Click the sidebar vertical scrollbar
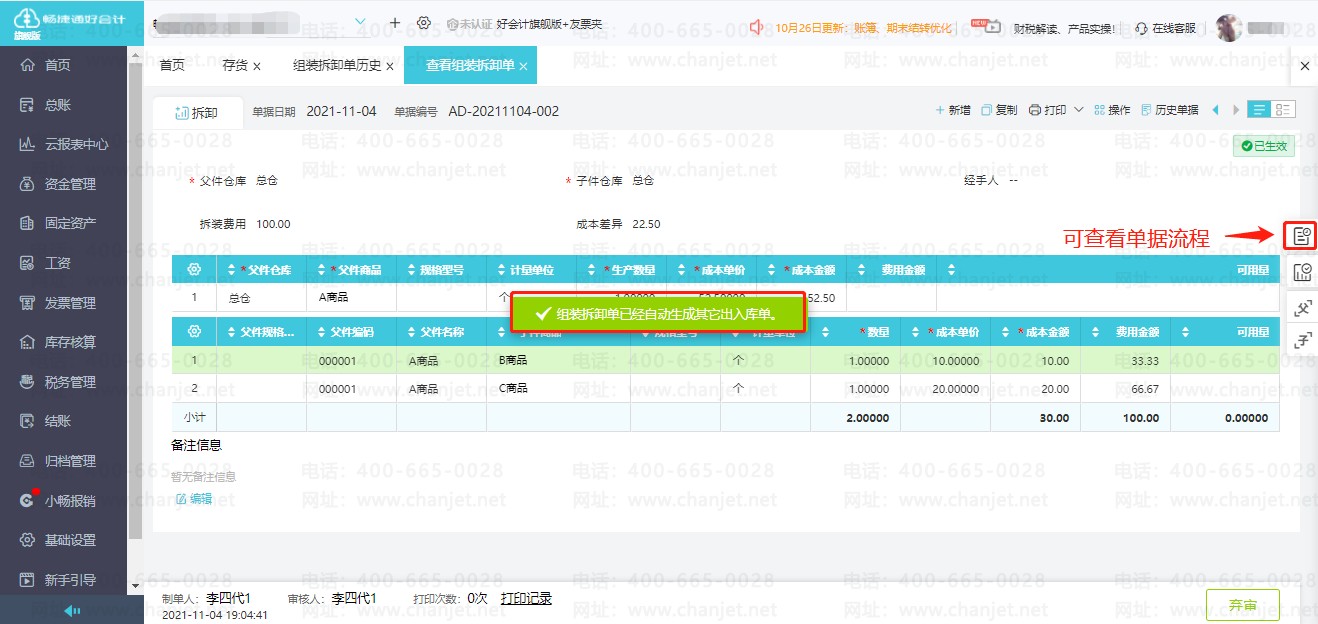Image resolution: width=1318 pixels, height=624 pixels. [135, 300]
